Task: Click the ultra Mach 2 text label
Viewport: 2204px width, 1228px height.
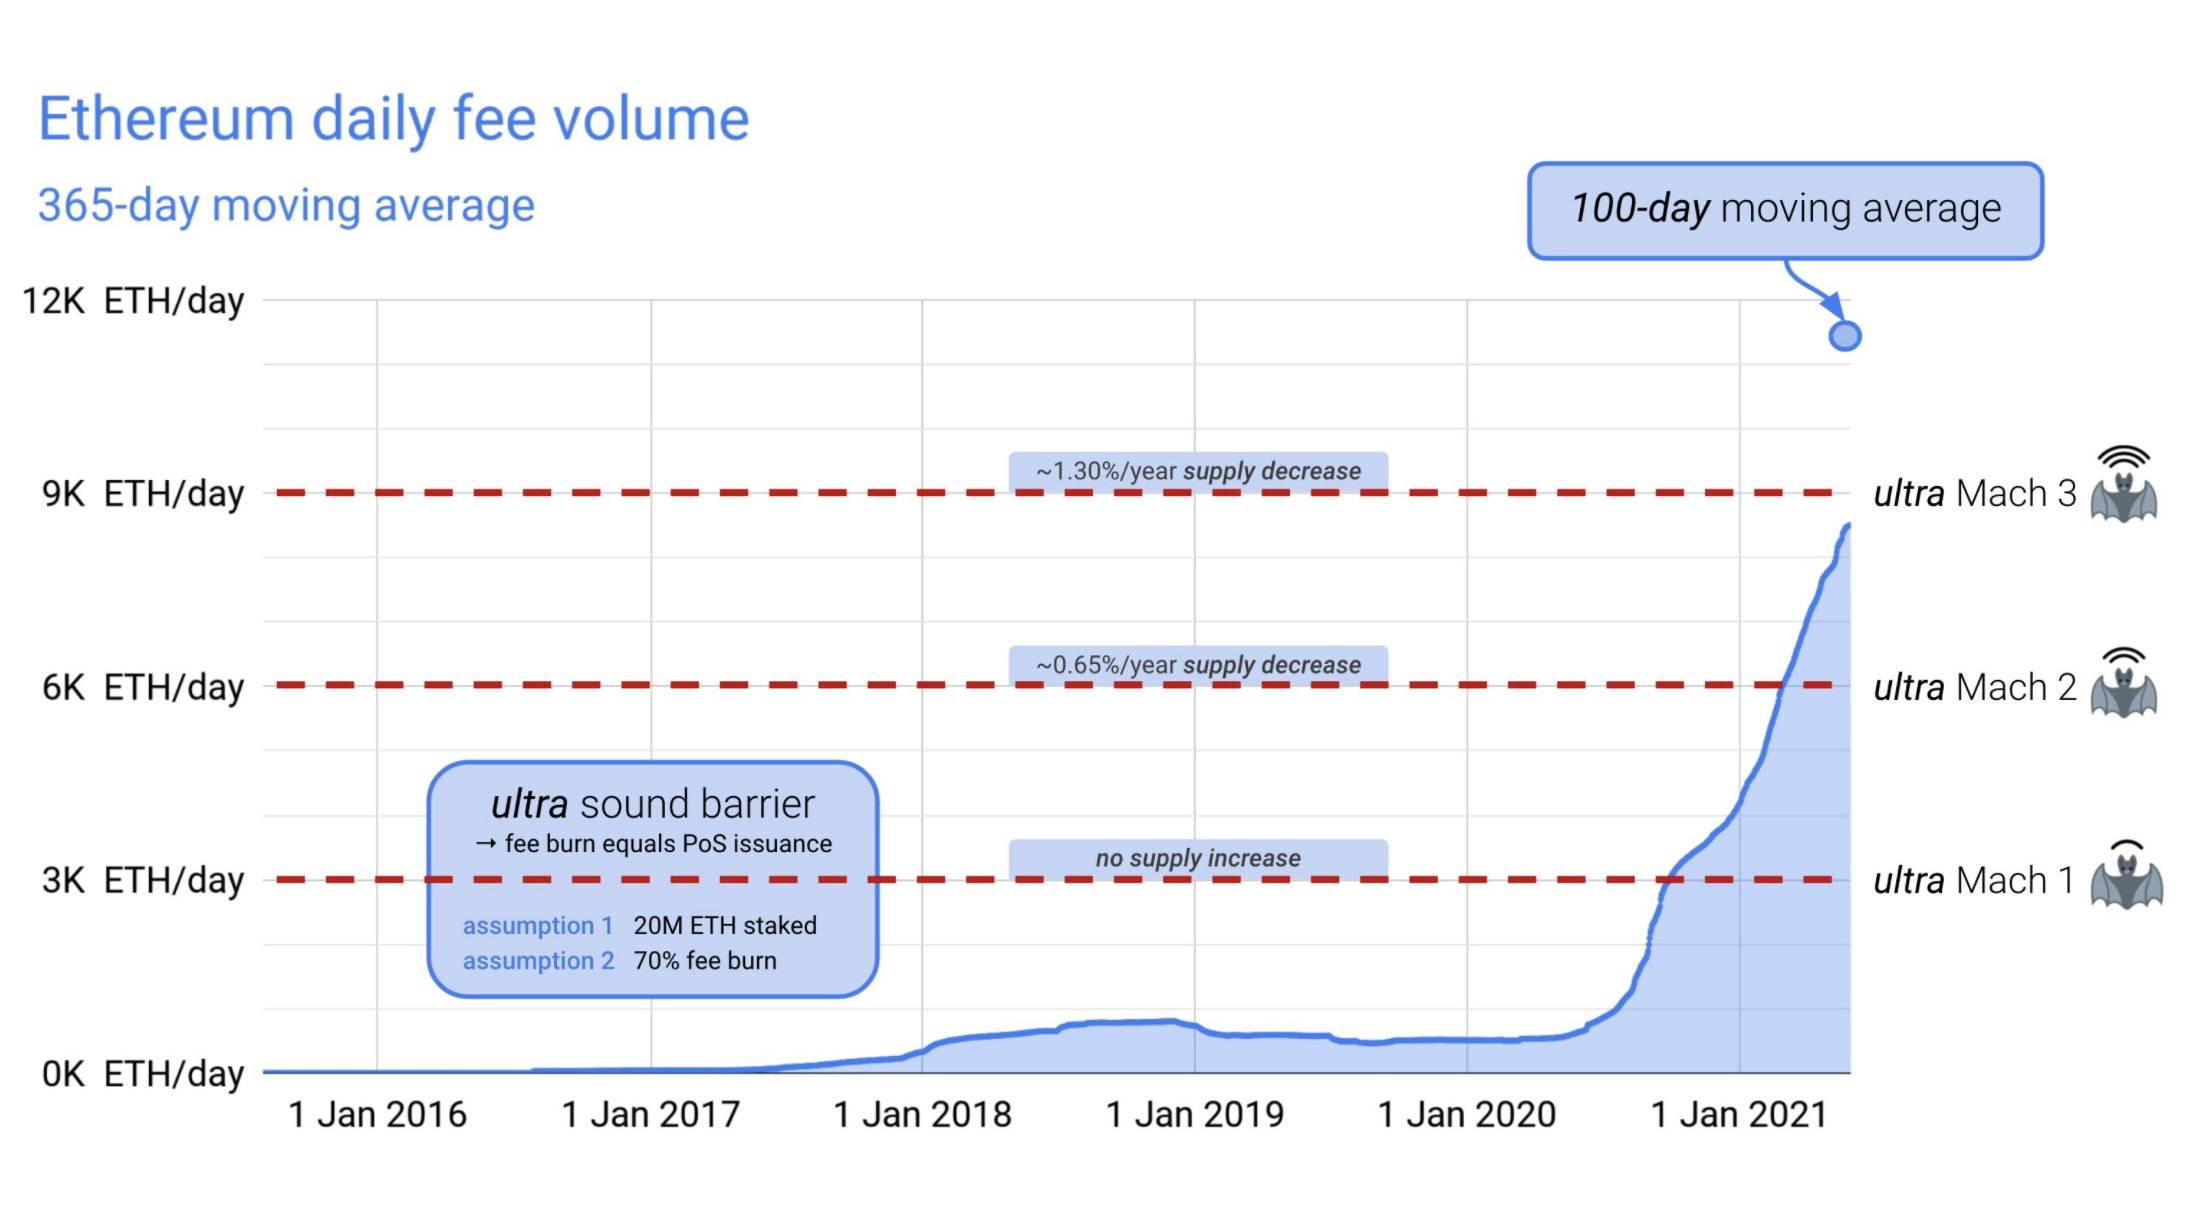Action: coord(1974,687)
